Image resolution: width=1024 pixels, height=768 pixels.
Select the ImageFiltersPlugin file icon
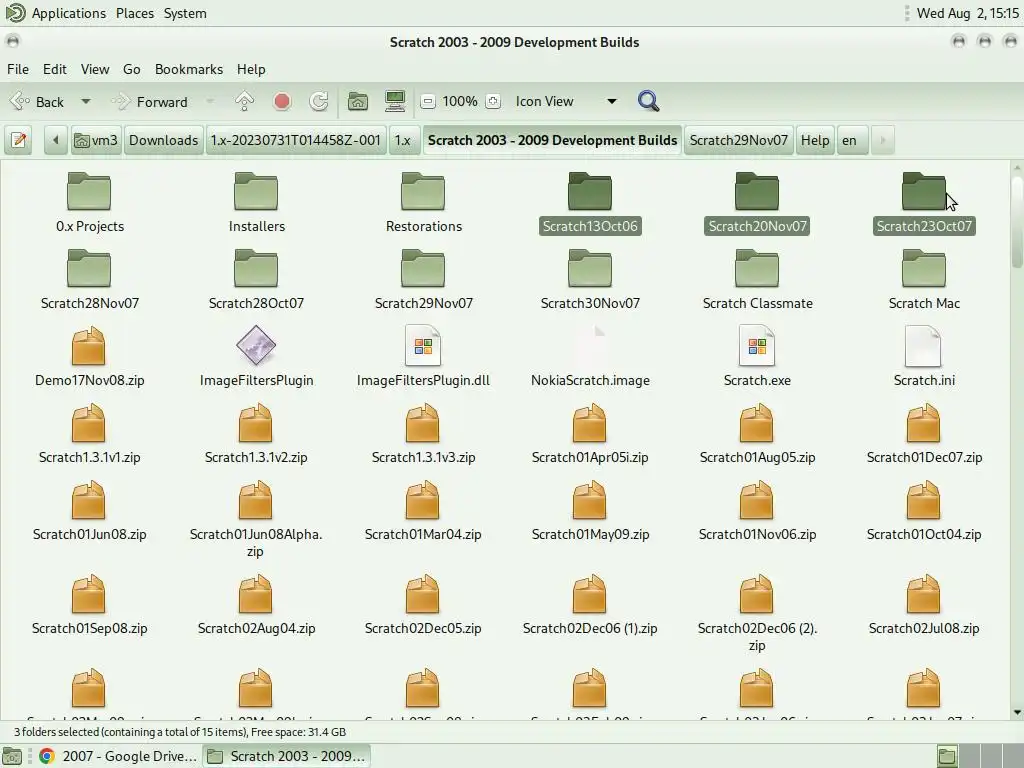pos(256,356)
